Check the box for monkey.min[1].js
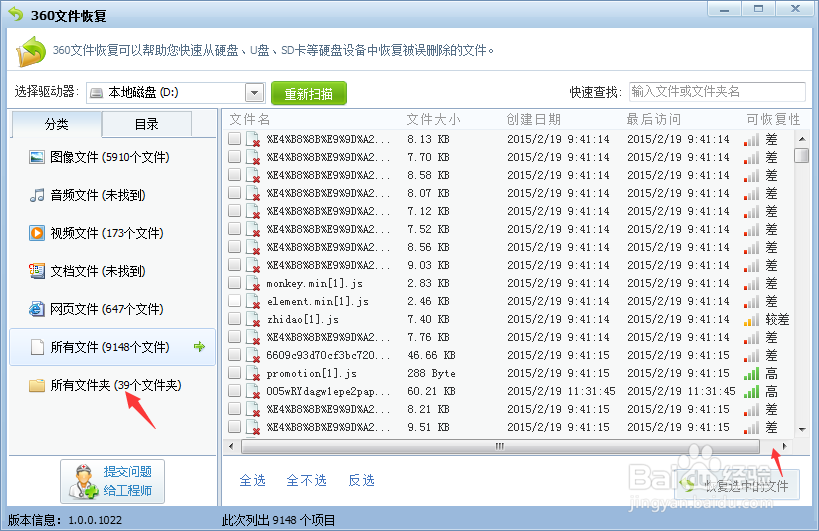Viewport: 819px width, 531px height. tap(235, 282)
